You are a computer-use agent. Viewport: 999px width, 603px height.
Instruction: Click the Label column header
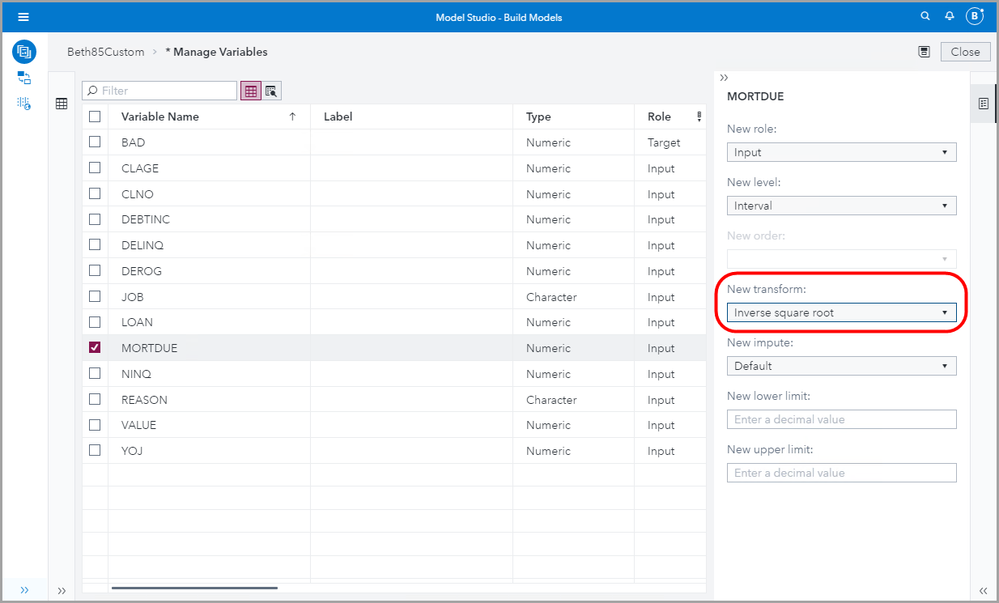412,117
